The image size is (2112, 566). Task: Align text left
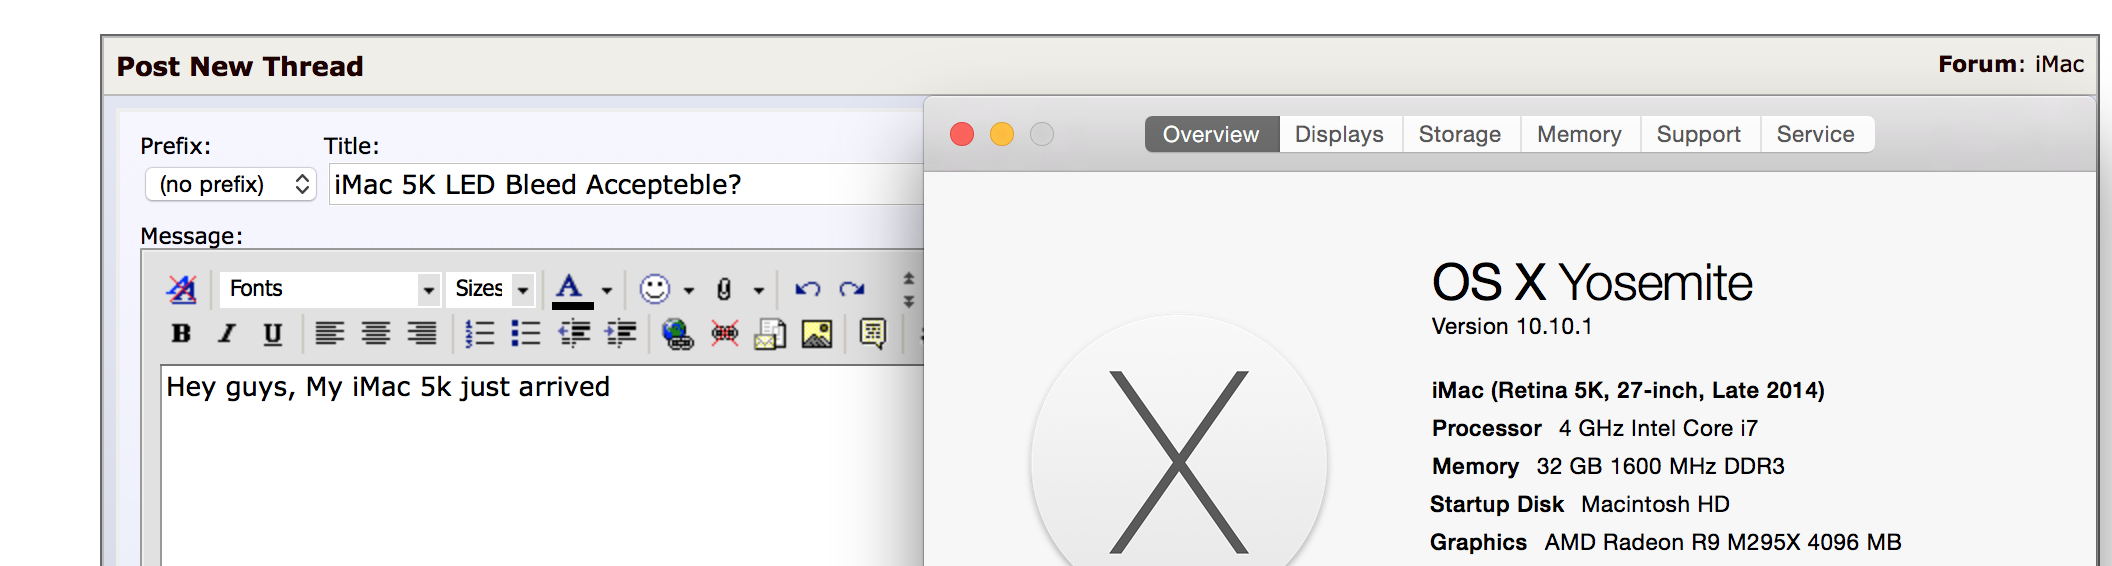pyautogui.click(x=329, y=333)
